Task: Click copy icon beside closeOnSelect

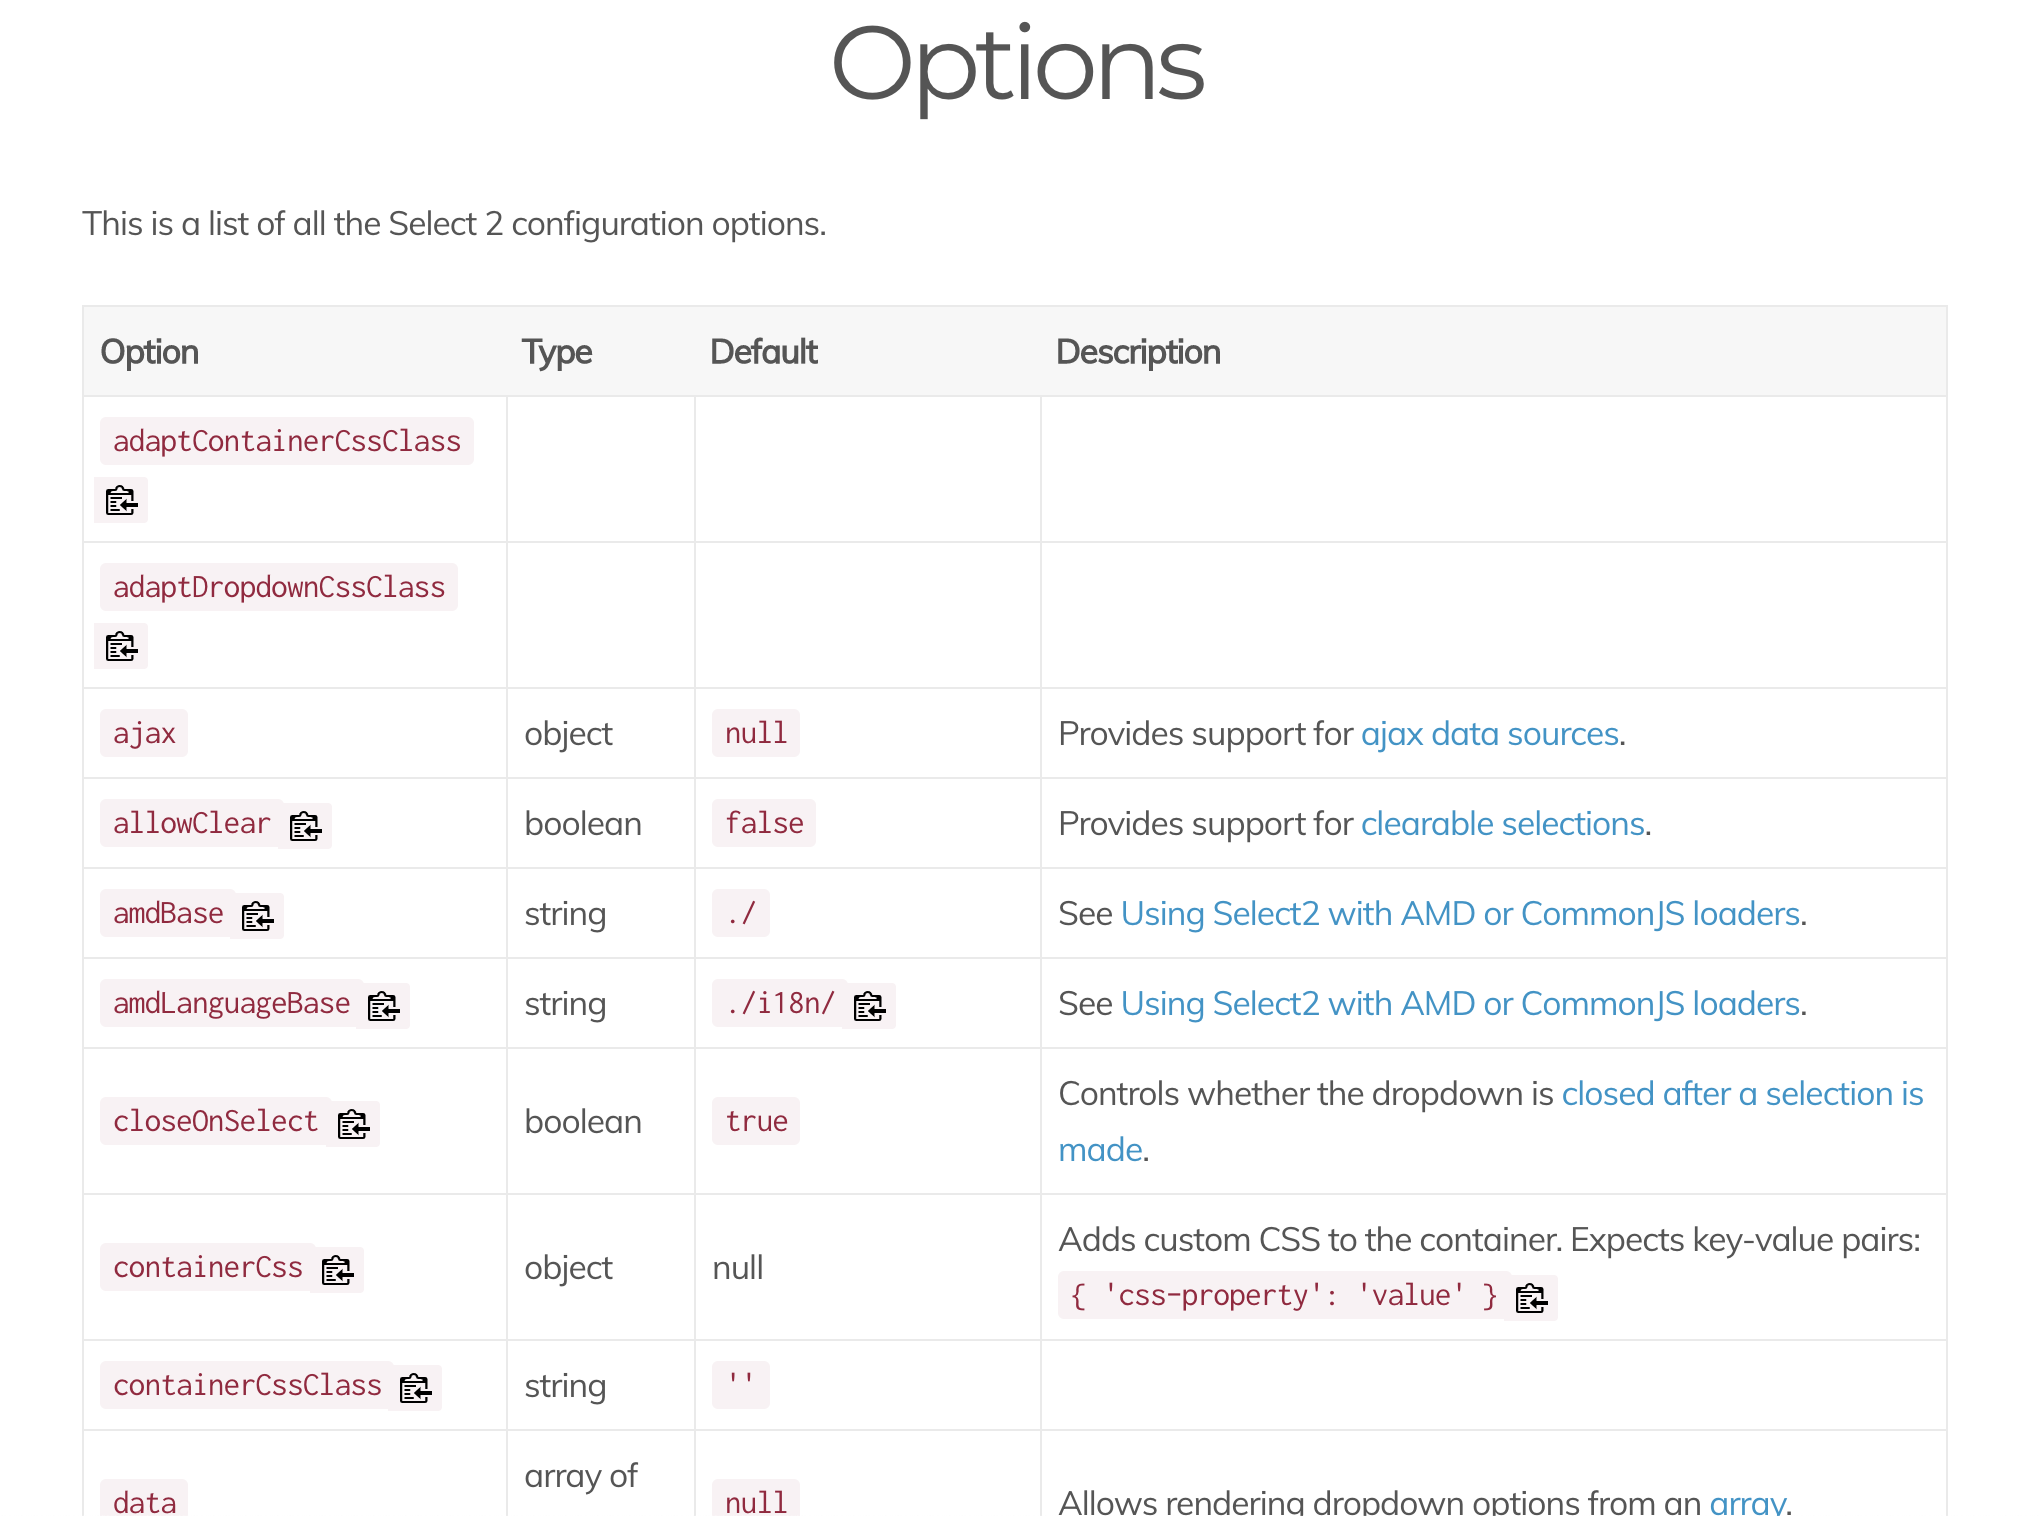Action: point(353,1124)
